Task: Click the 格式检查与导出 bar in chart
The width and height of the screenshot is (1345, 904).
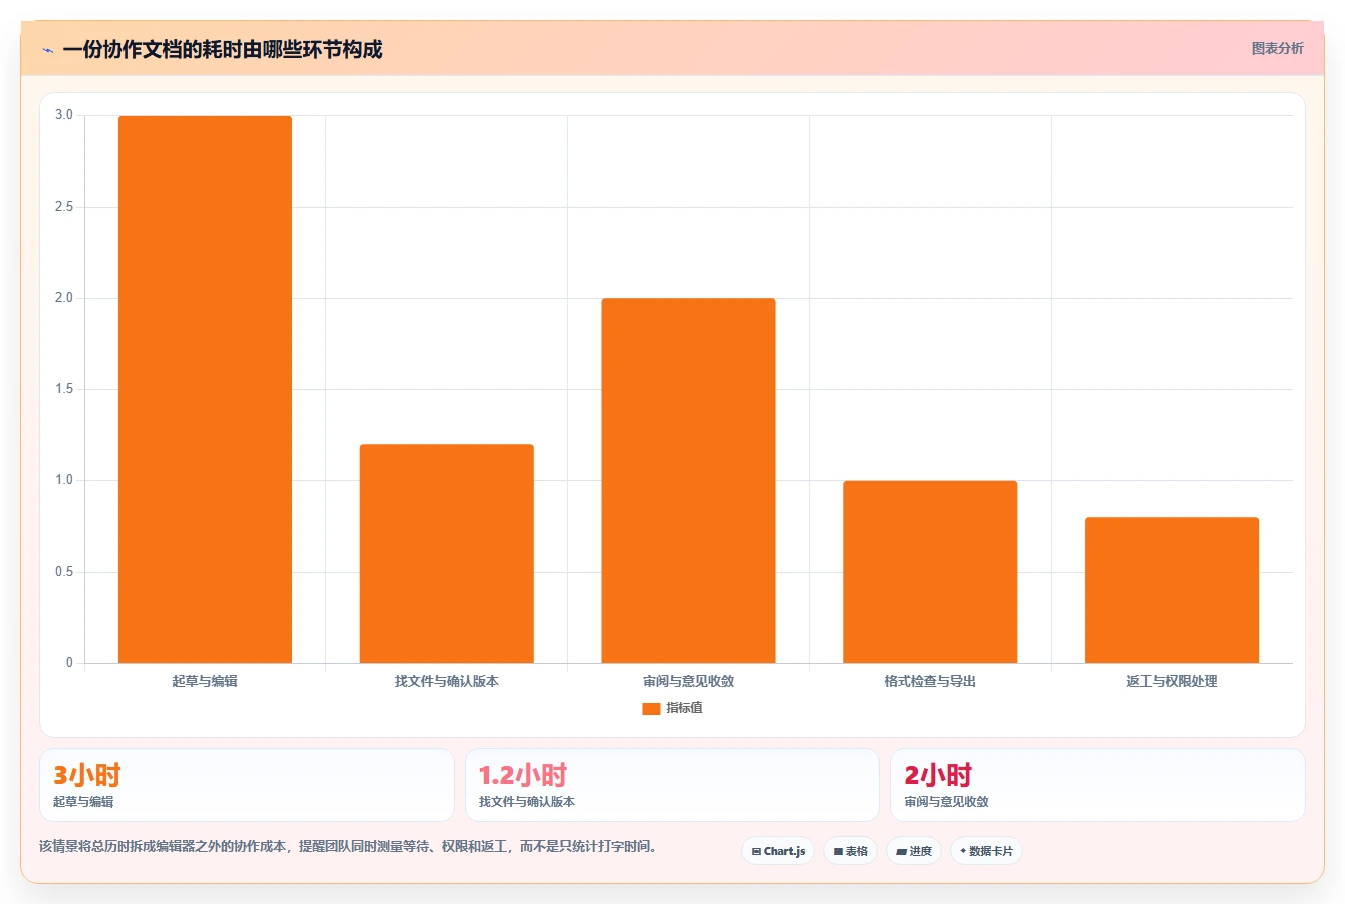Action: [x=930, y=572]
